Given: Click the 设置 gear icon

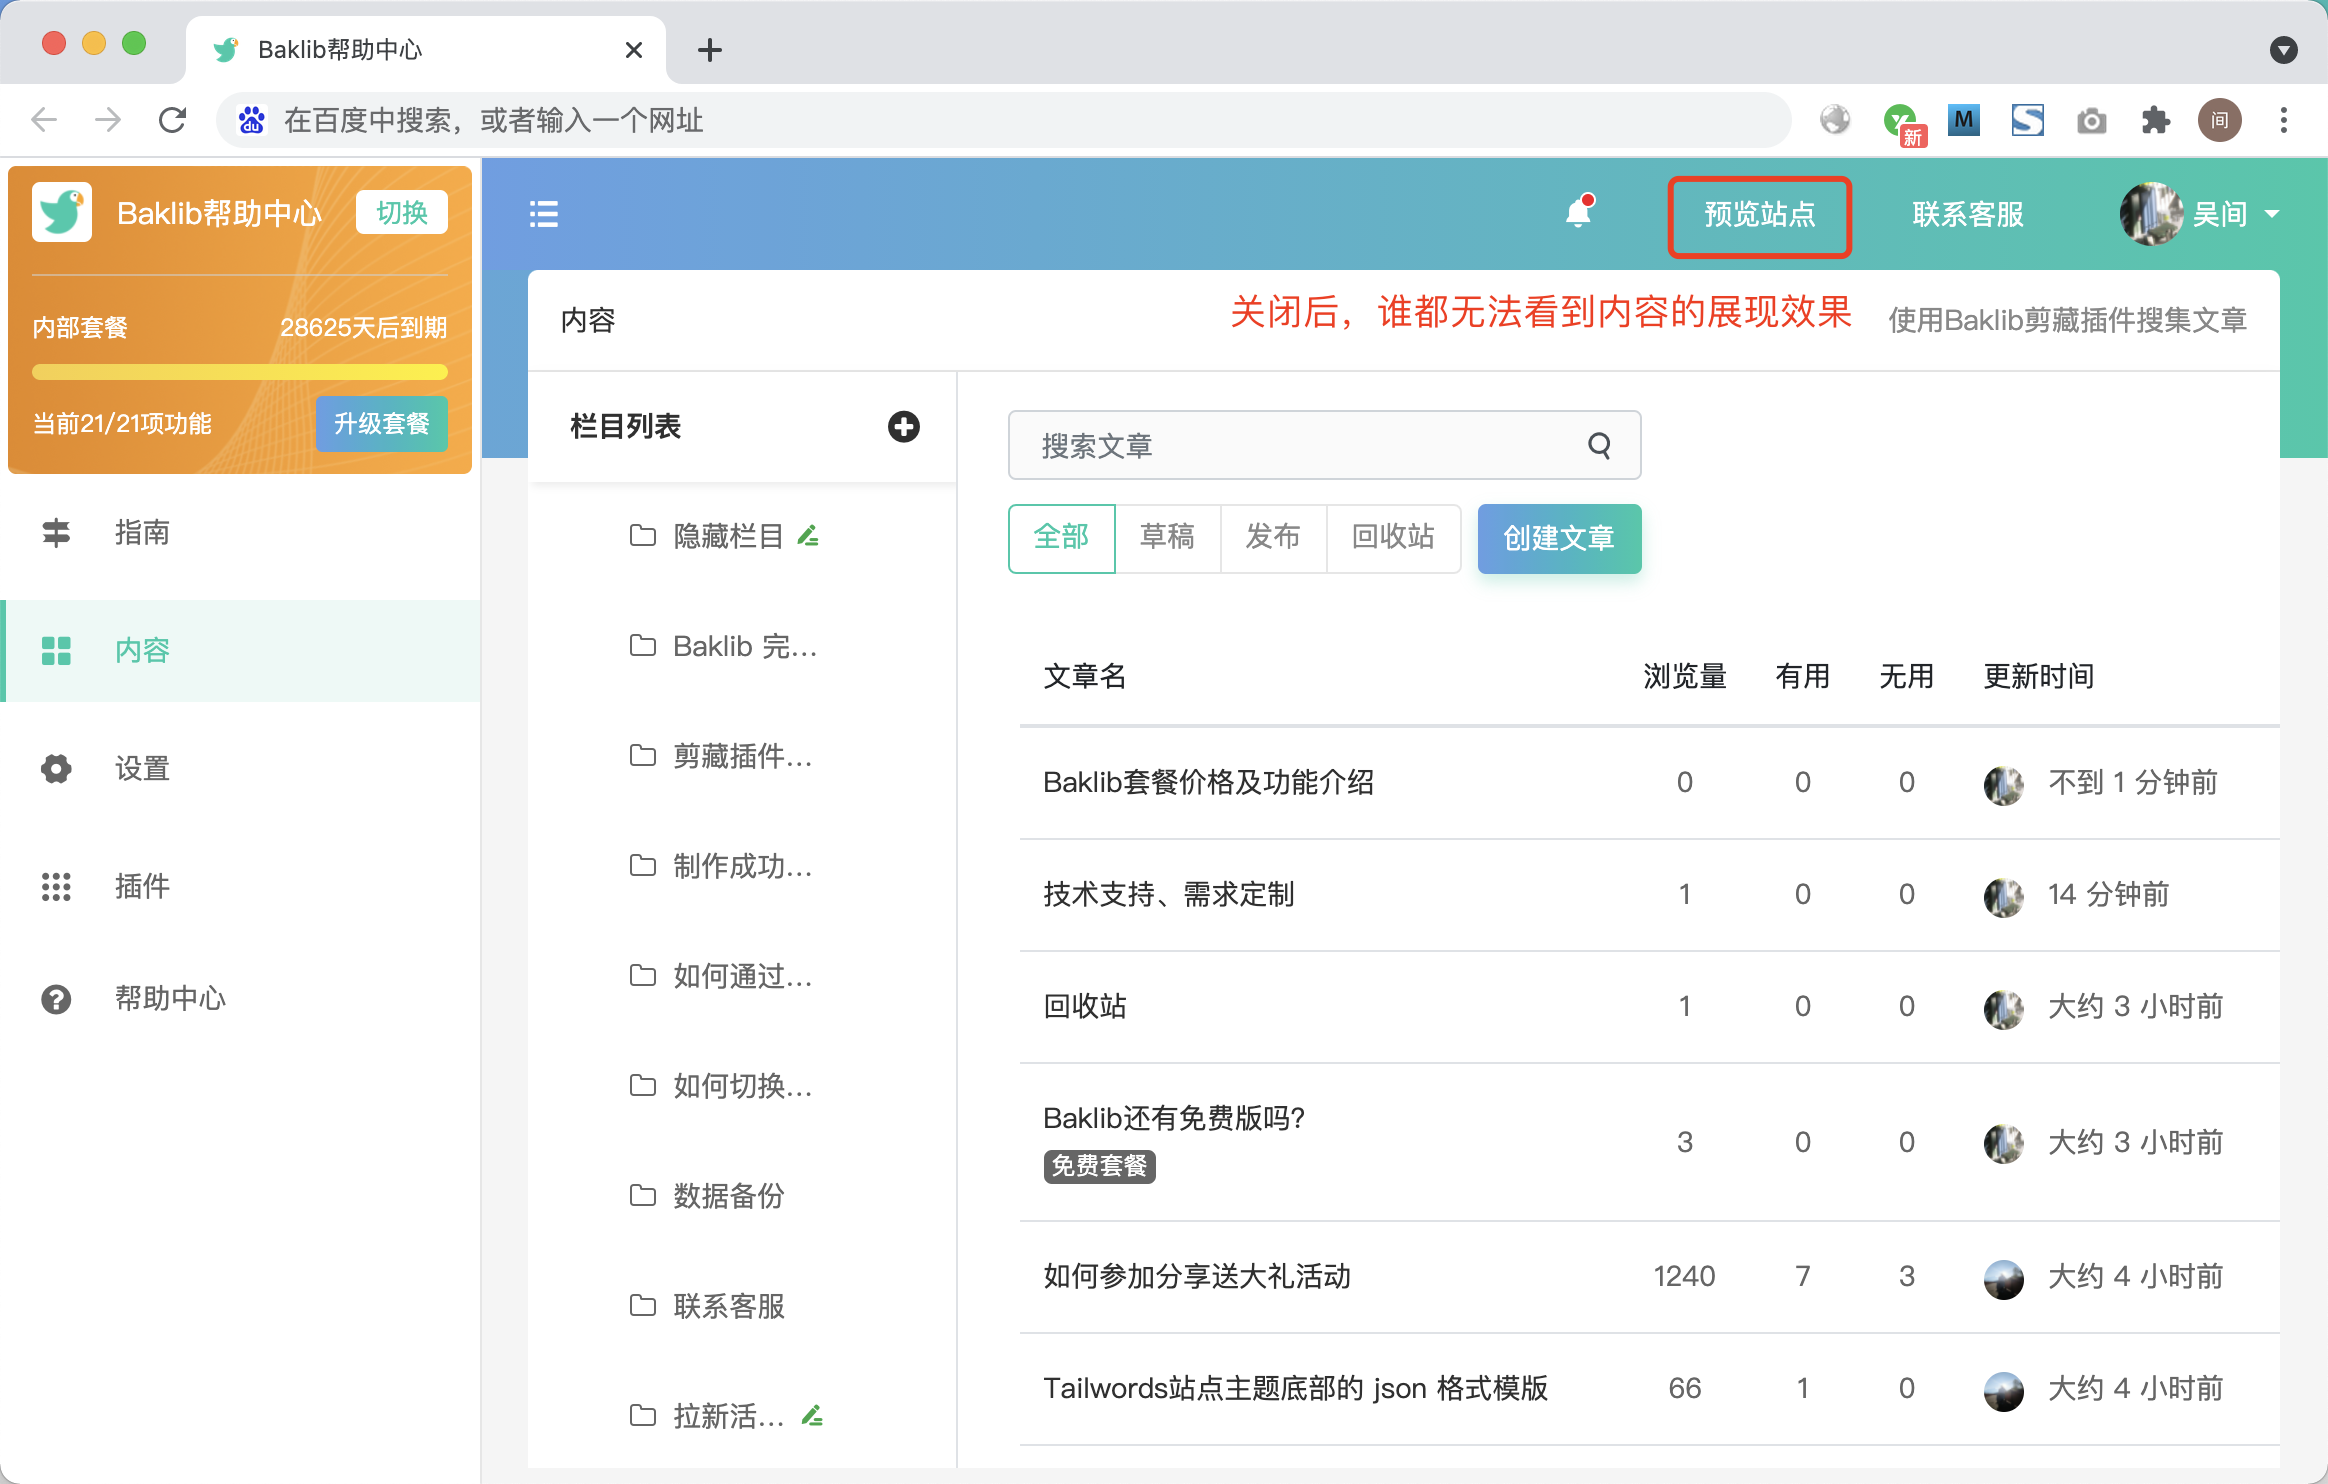Looking at the screenshot, I should click(x=56, y=769).
